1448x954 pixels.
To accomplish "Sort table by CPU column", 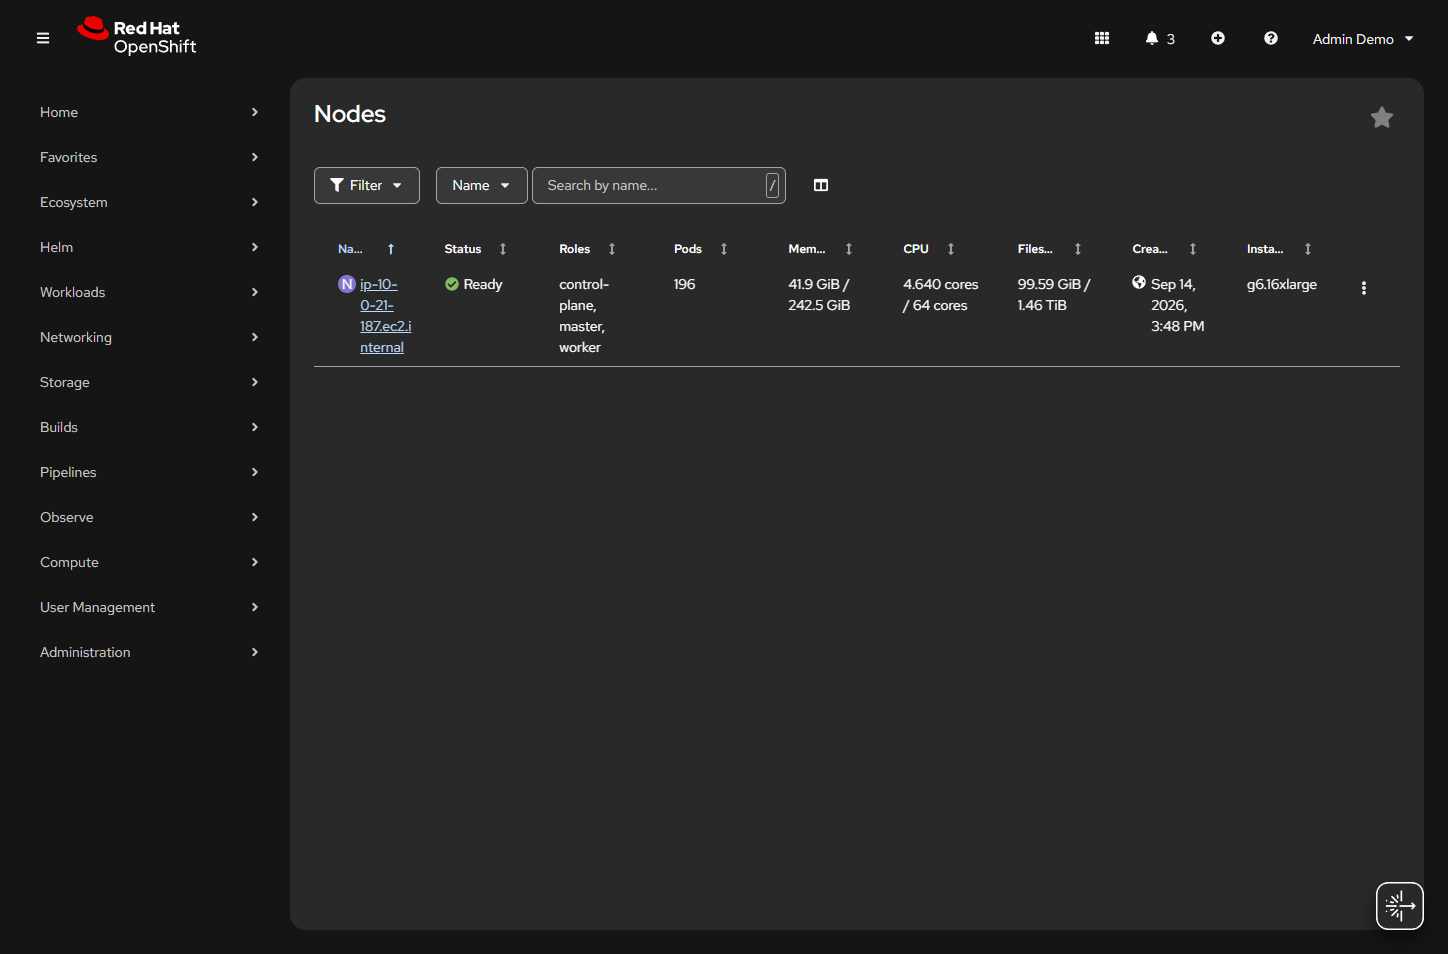I will point(929,249).
